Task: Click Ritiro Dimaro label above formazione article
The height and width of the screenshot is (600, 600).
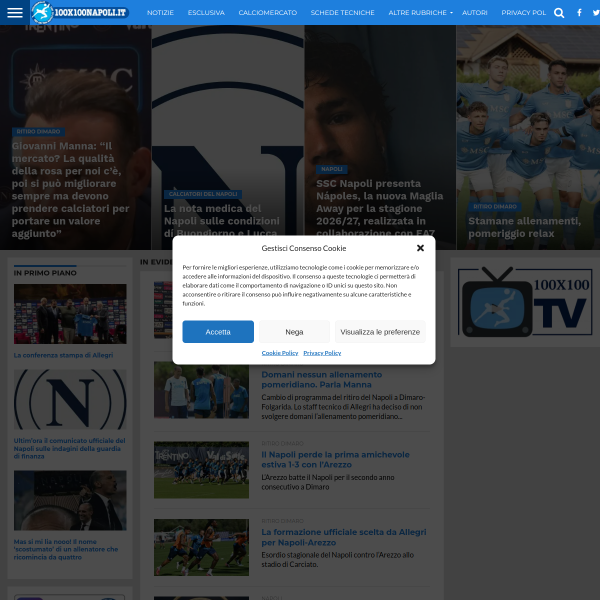Action: coord(282,521)
